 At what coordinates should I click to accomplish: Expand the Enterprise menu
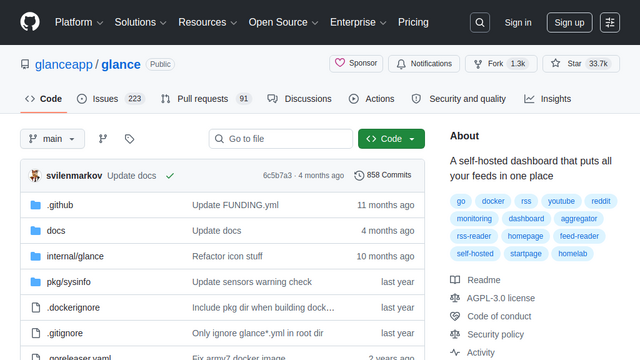point(358,22)
